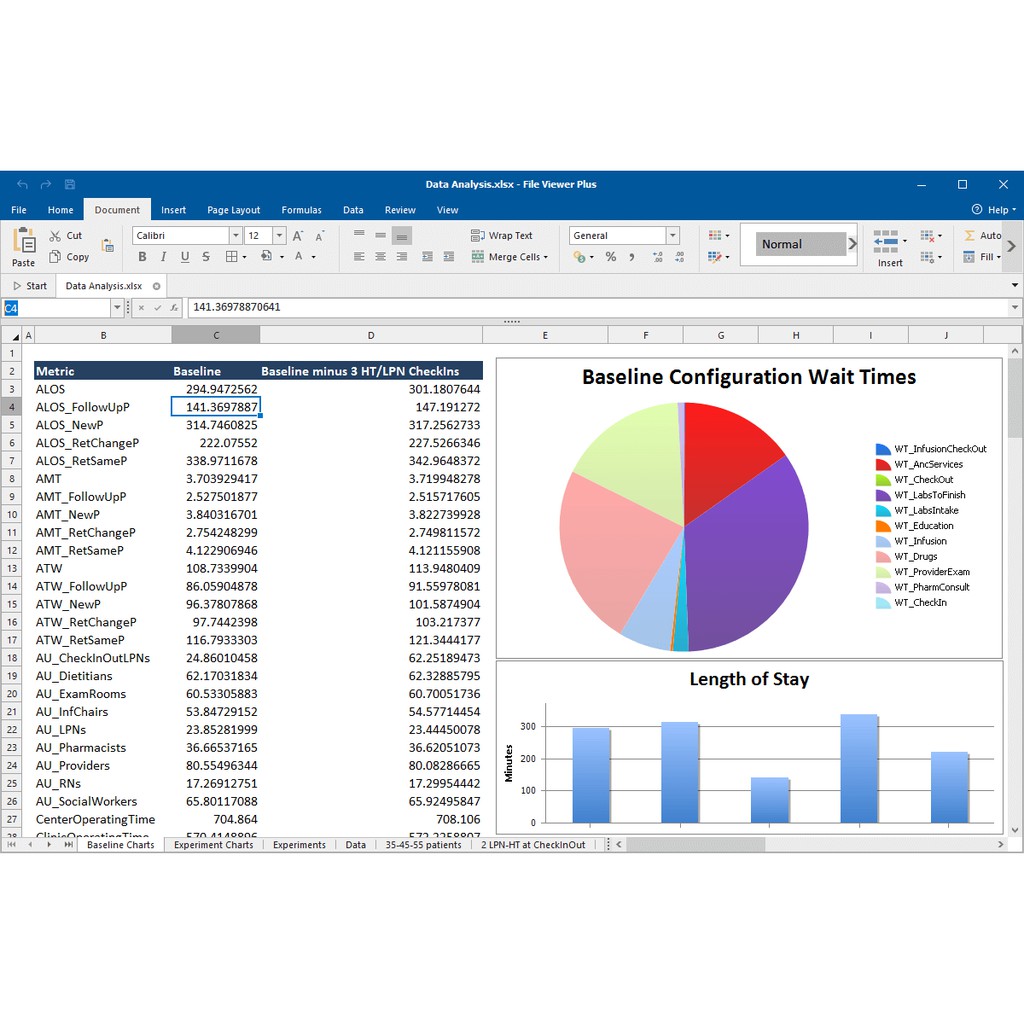Open the cell name box dropdown

coord(117,308)
